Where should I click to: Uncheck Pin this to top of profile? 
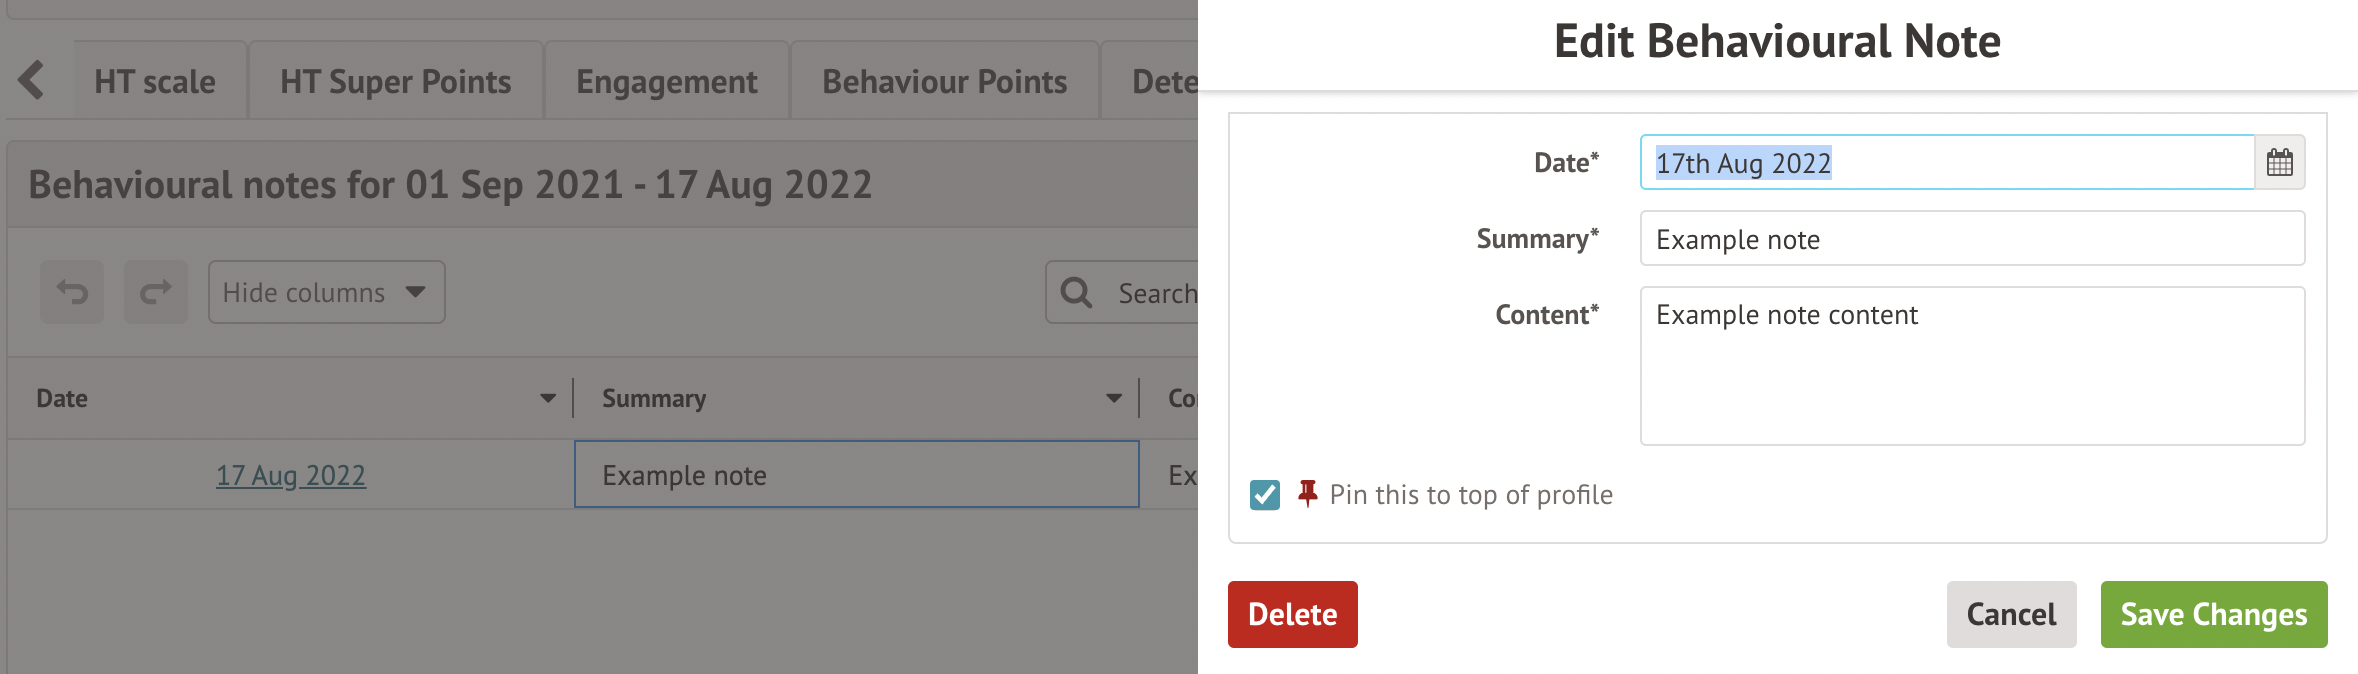coord(1265,495)
